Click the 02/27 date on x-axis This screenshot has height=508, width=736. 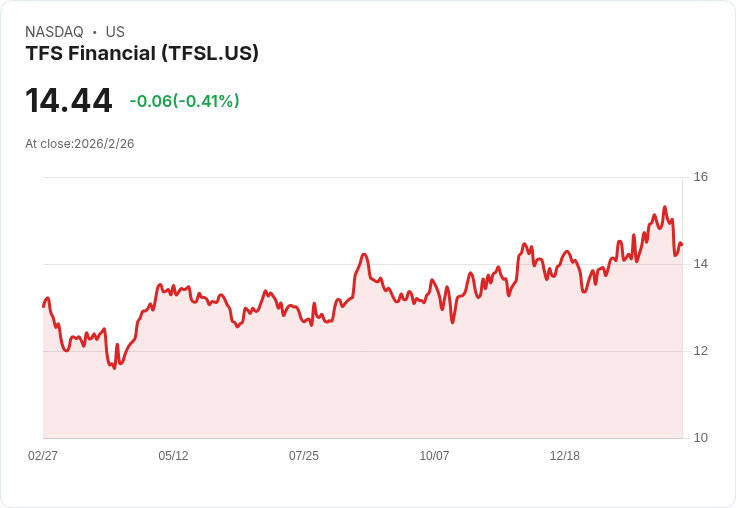(43, 456)
